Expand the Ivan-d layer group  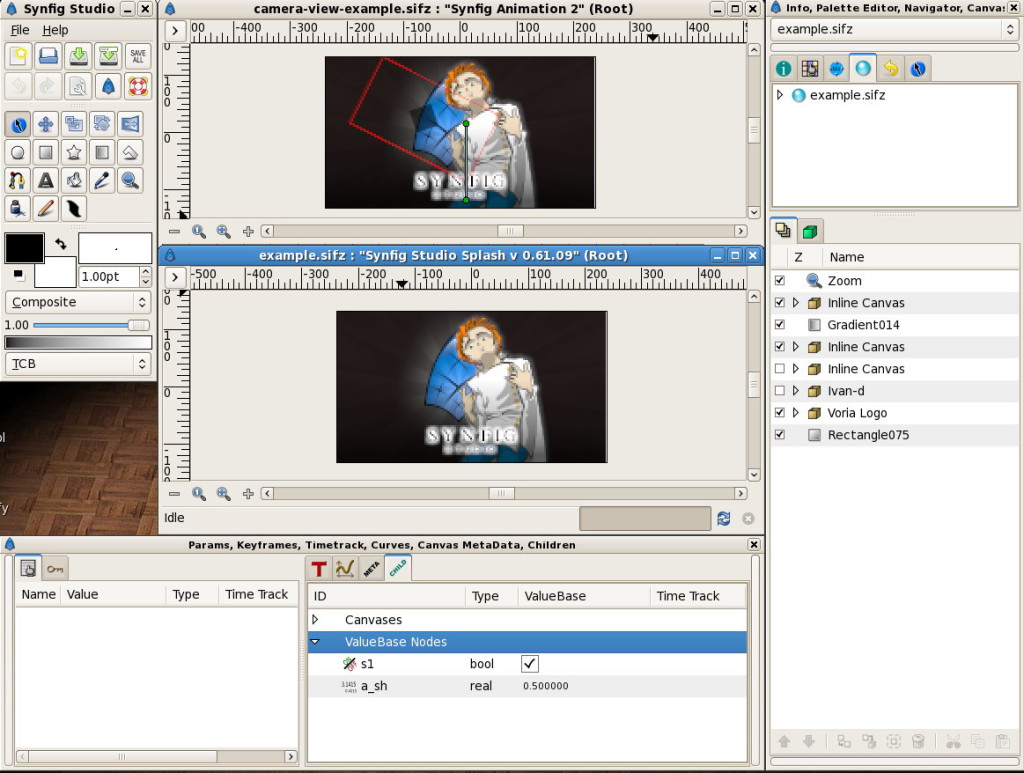coord(795,390)
